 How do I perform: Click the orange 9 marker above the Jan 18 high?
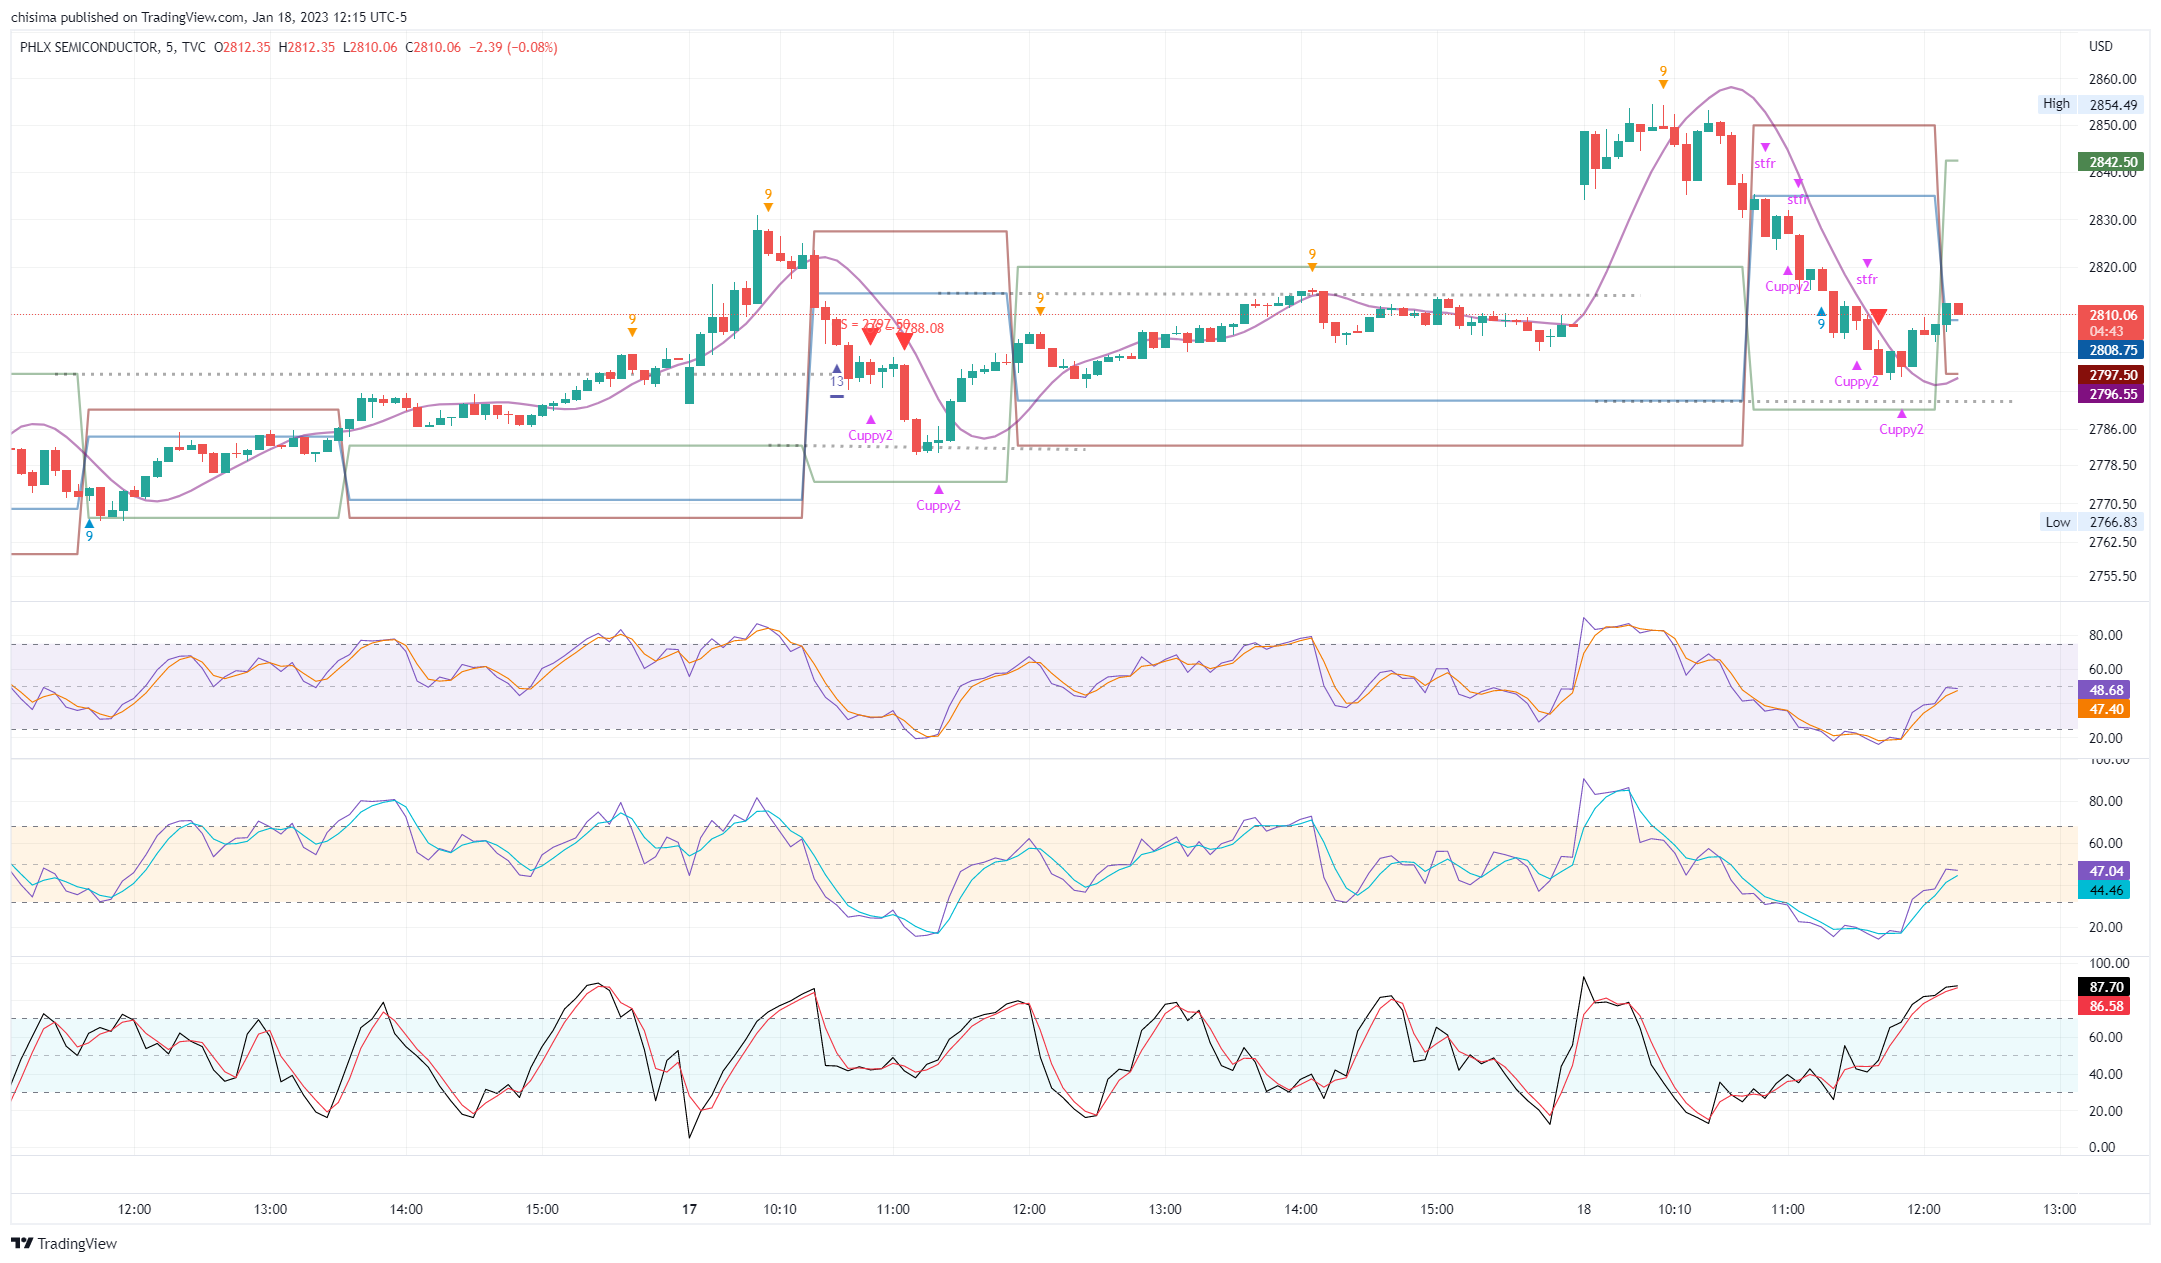pyautogui.click(x=1663, y=82)
